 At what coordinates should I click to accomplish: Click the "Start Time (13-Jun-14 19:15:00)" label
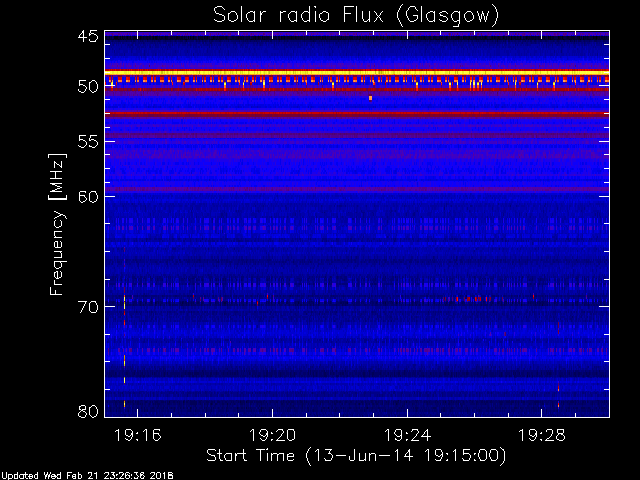tap(356, 456)
